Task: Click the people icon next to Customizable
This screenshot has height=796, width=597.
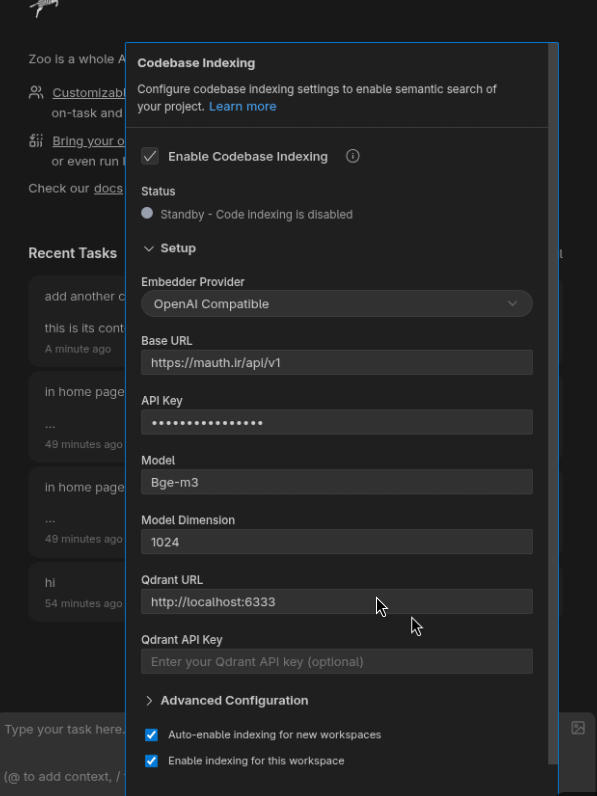Action: tap(36, 92)
